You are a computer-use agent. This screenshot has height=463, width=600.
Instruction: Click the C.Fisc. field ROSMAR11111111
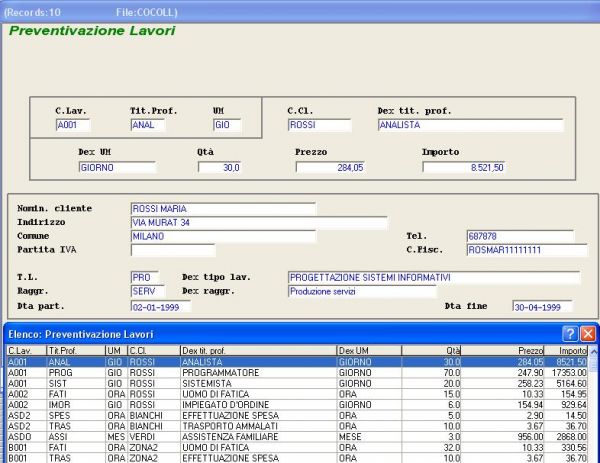527,250
